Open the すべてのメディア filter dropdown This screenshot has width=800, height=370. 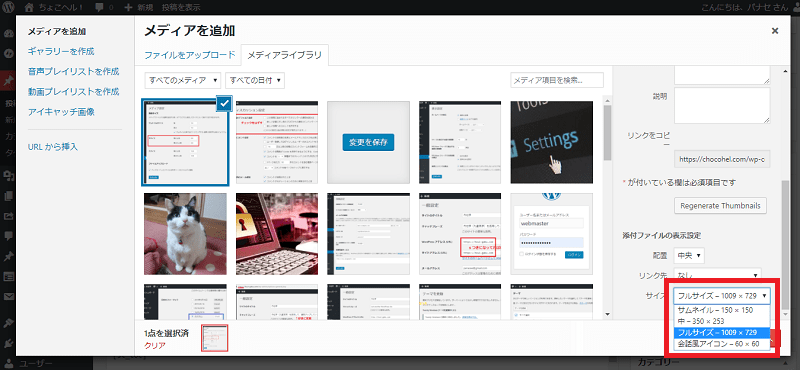[x=183, y=80]
